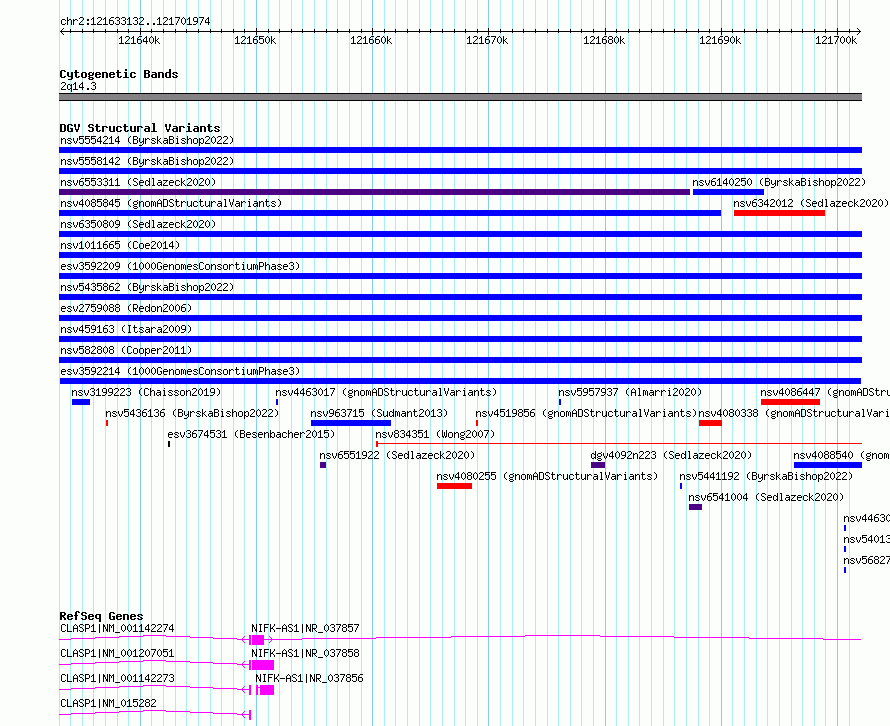Click the red nsv4086447 variant bar

tap(790, 402)
